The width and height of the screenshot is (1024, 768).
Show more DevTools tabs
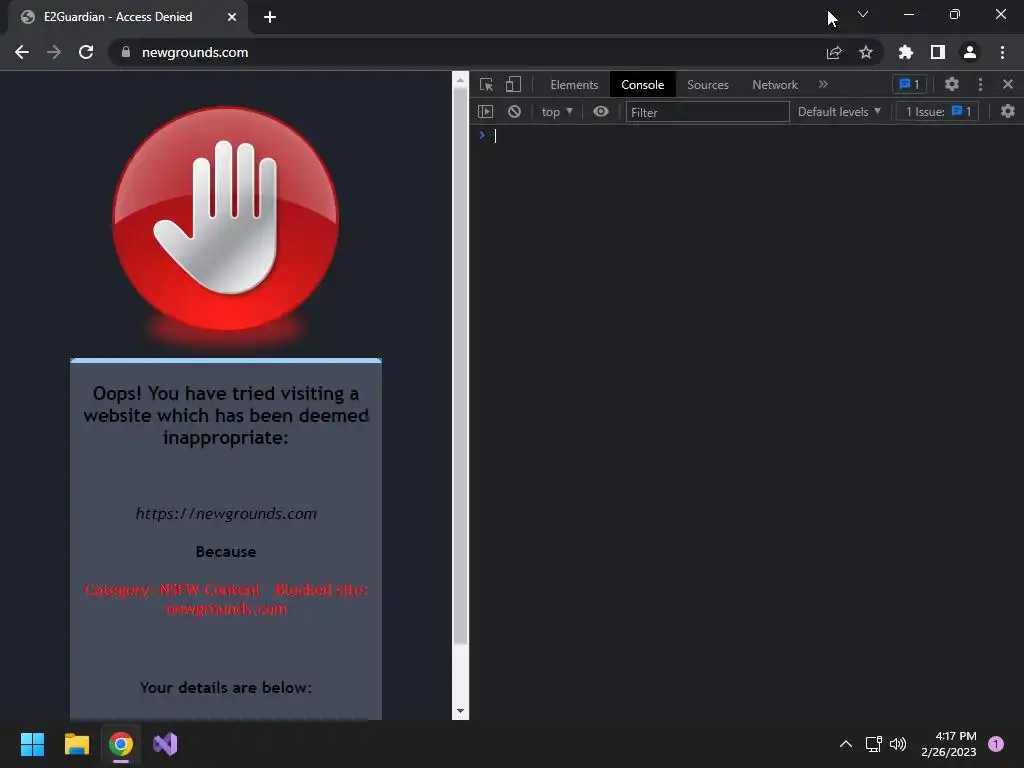pyautogui.click(x=823, y=84)
